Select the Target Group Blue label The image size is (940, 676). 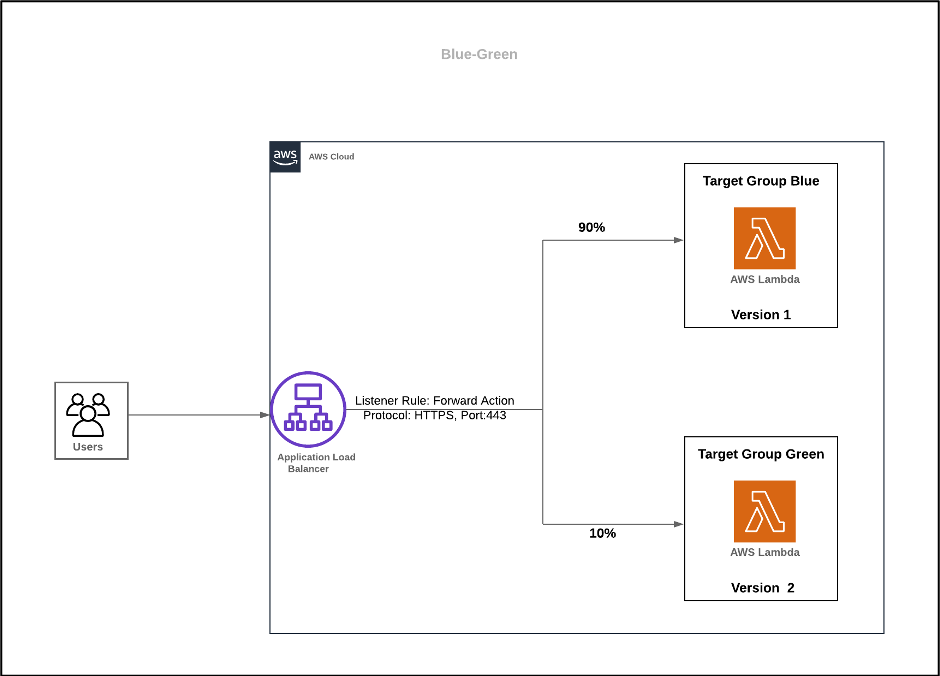click(x=760, y=181)
